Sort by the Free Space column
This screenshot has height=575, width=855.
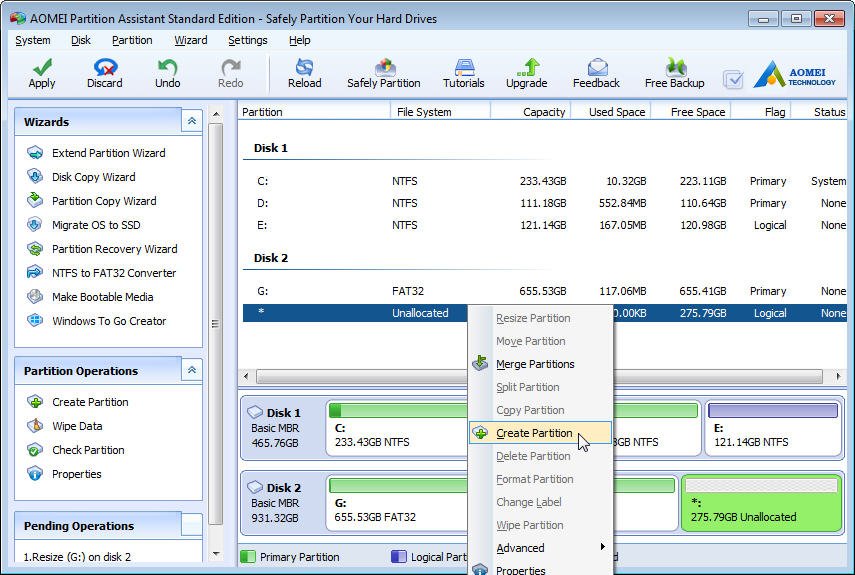pyautogui.click(x=690, y=112)
